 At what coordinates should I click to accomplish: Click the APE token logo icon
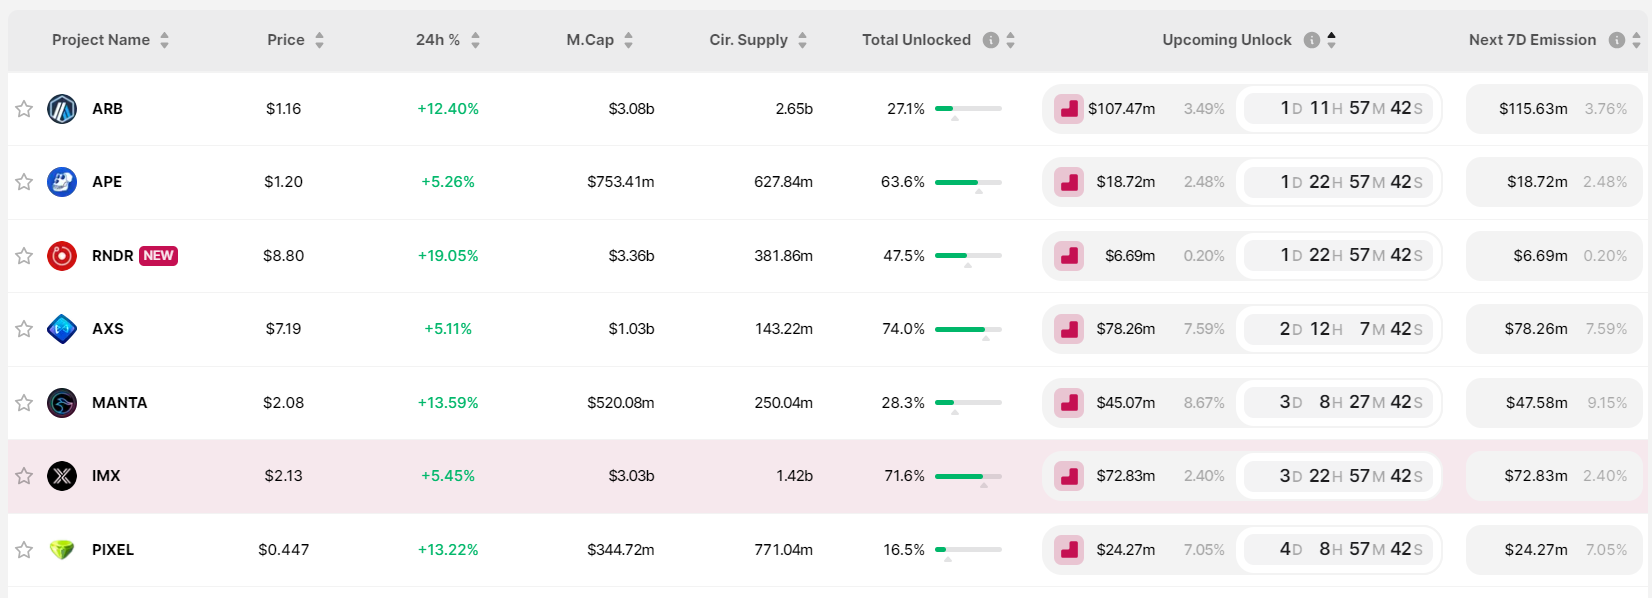click(62, 182)
